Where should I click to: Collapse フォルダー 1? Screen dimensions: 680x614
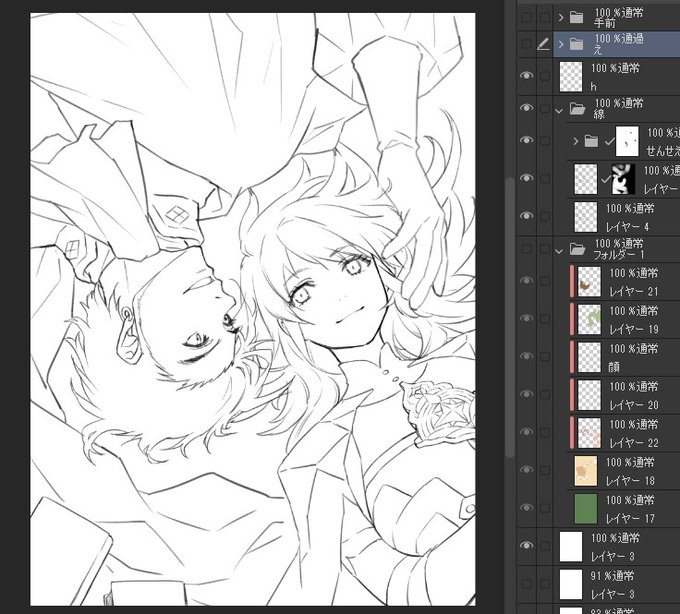pyautogui.click(x=559, y=251)
